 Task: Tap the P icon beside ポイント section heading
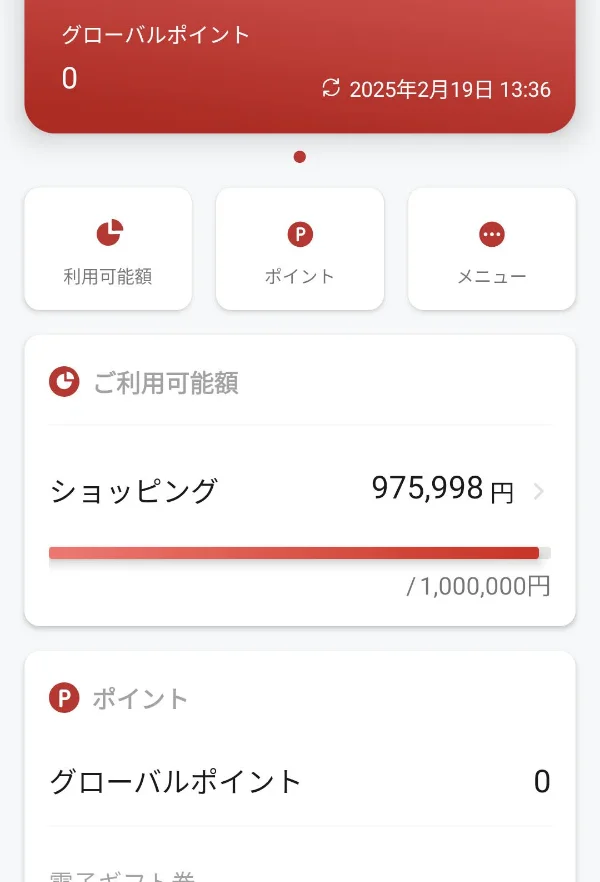click(64, 698)
